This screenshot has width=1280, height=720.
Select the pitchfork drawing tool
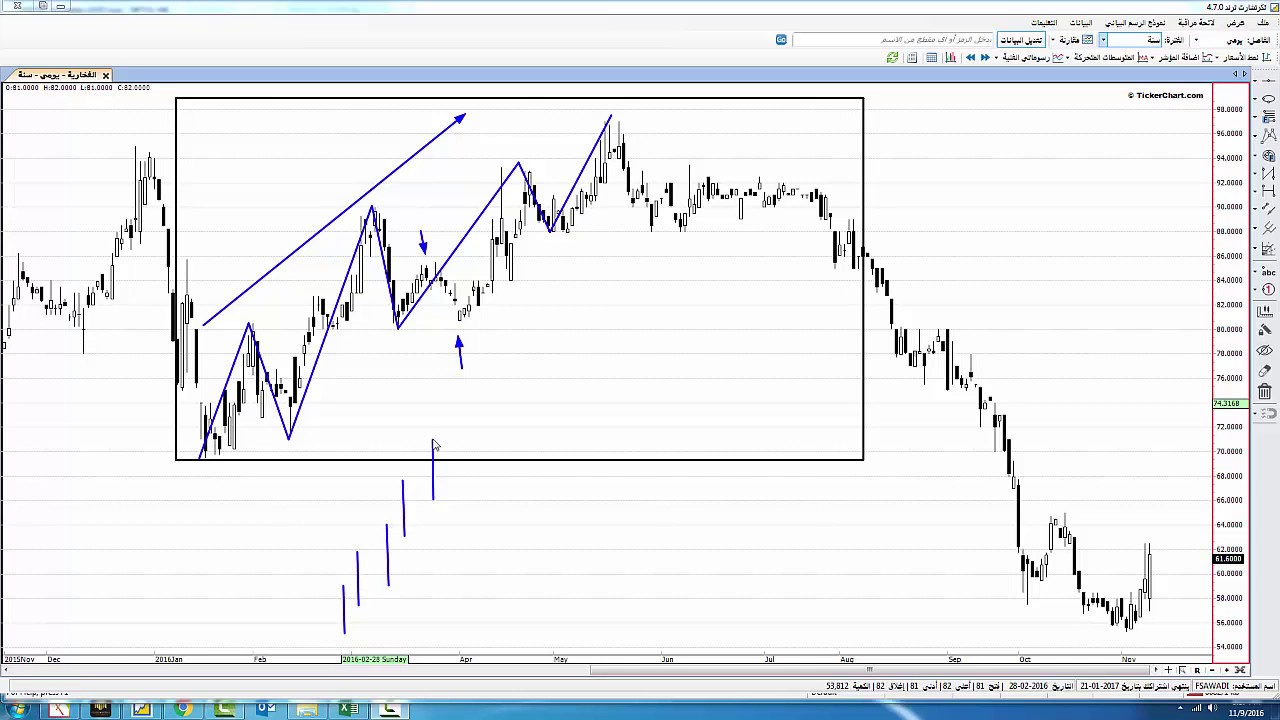pos(1267,228)
